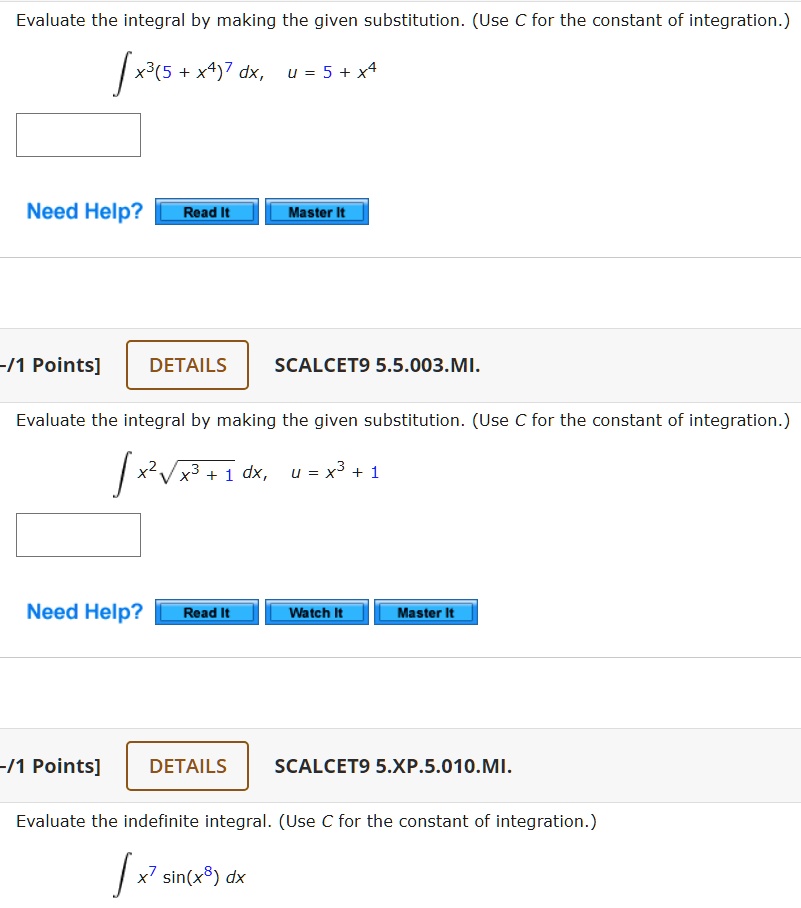Image resolution: width=801 pixels, height=908 pixels.
Task: Click Read It under problem SCALCET9 5.5.003.MI
Action: (x=206, y=612)
